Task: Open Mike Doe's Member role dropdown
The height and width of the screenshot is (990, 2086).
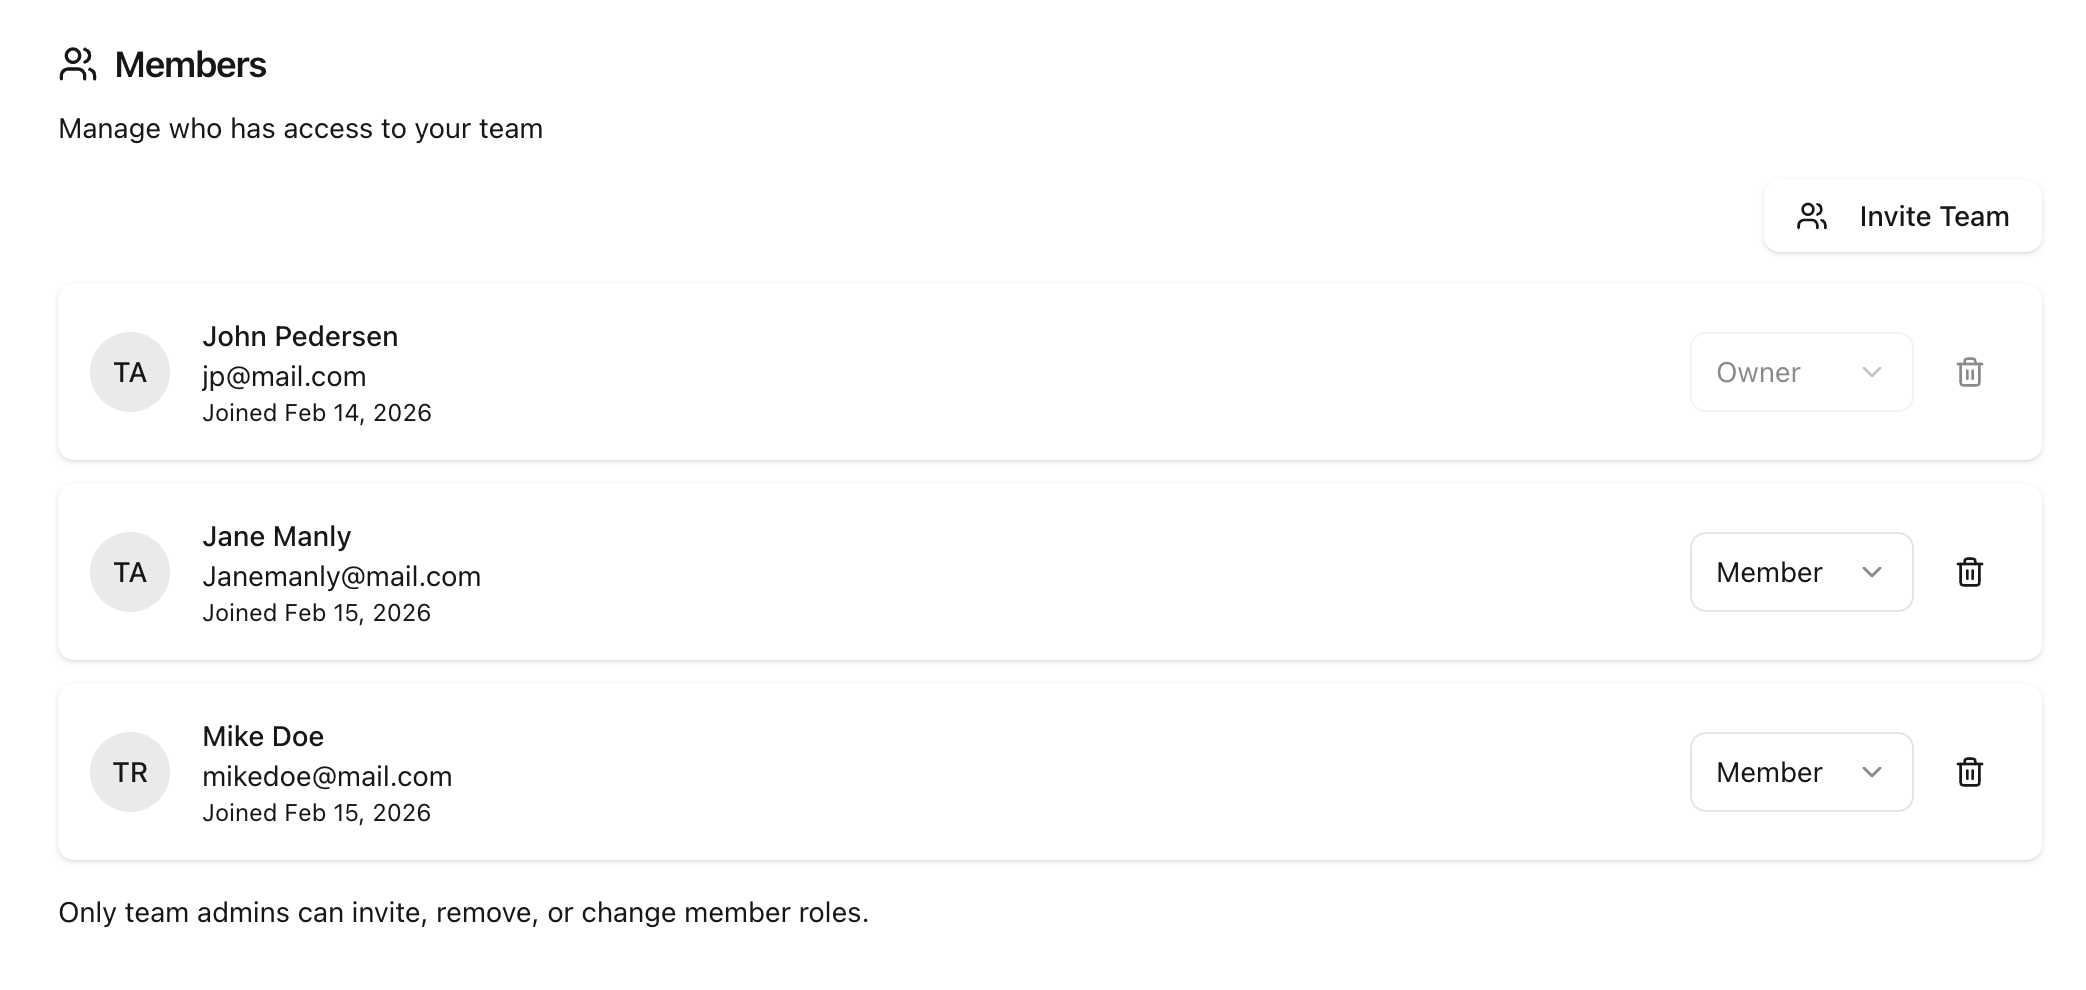Action: pos(1801,772)
